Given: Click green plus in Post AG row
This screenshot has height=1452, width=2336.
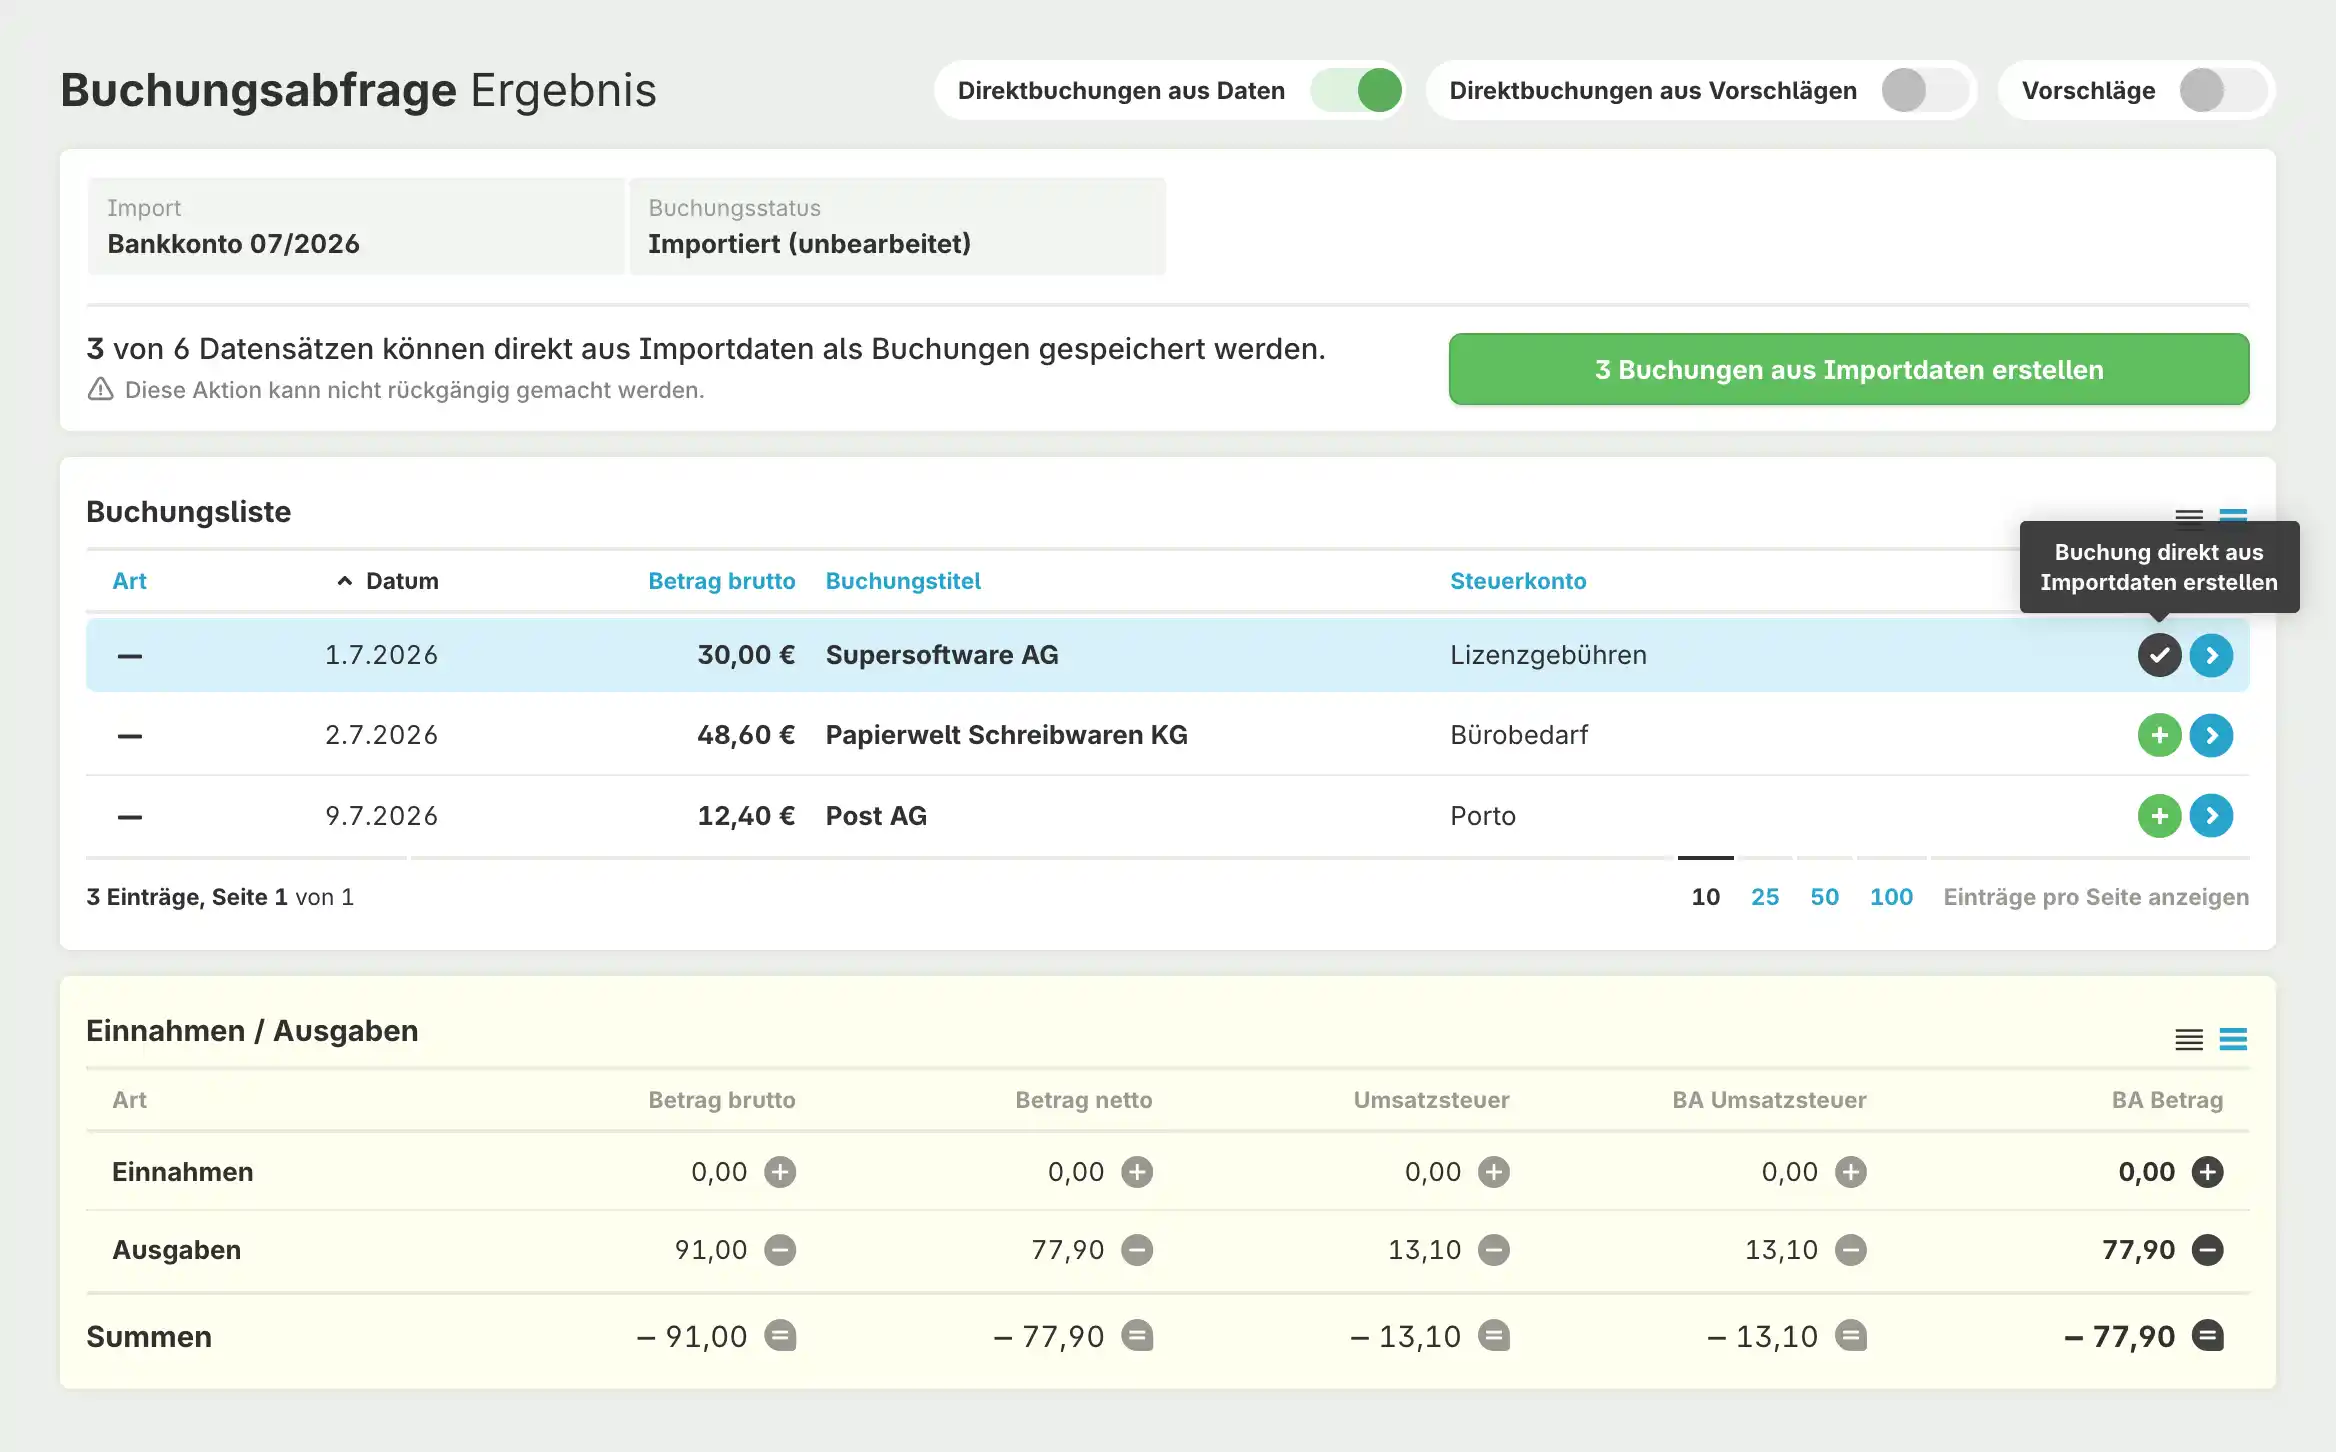Looking at the screenshot, I should [2159, 816].
